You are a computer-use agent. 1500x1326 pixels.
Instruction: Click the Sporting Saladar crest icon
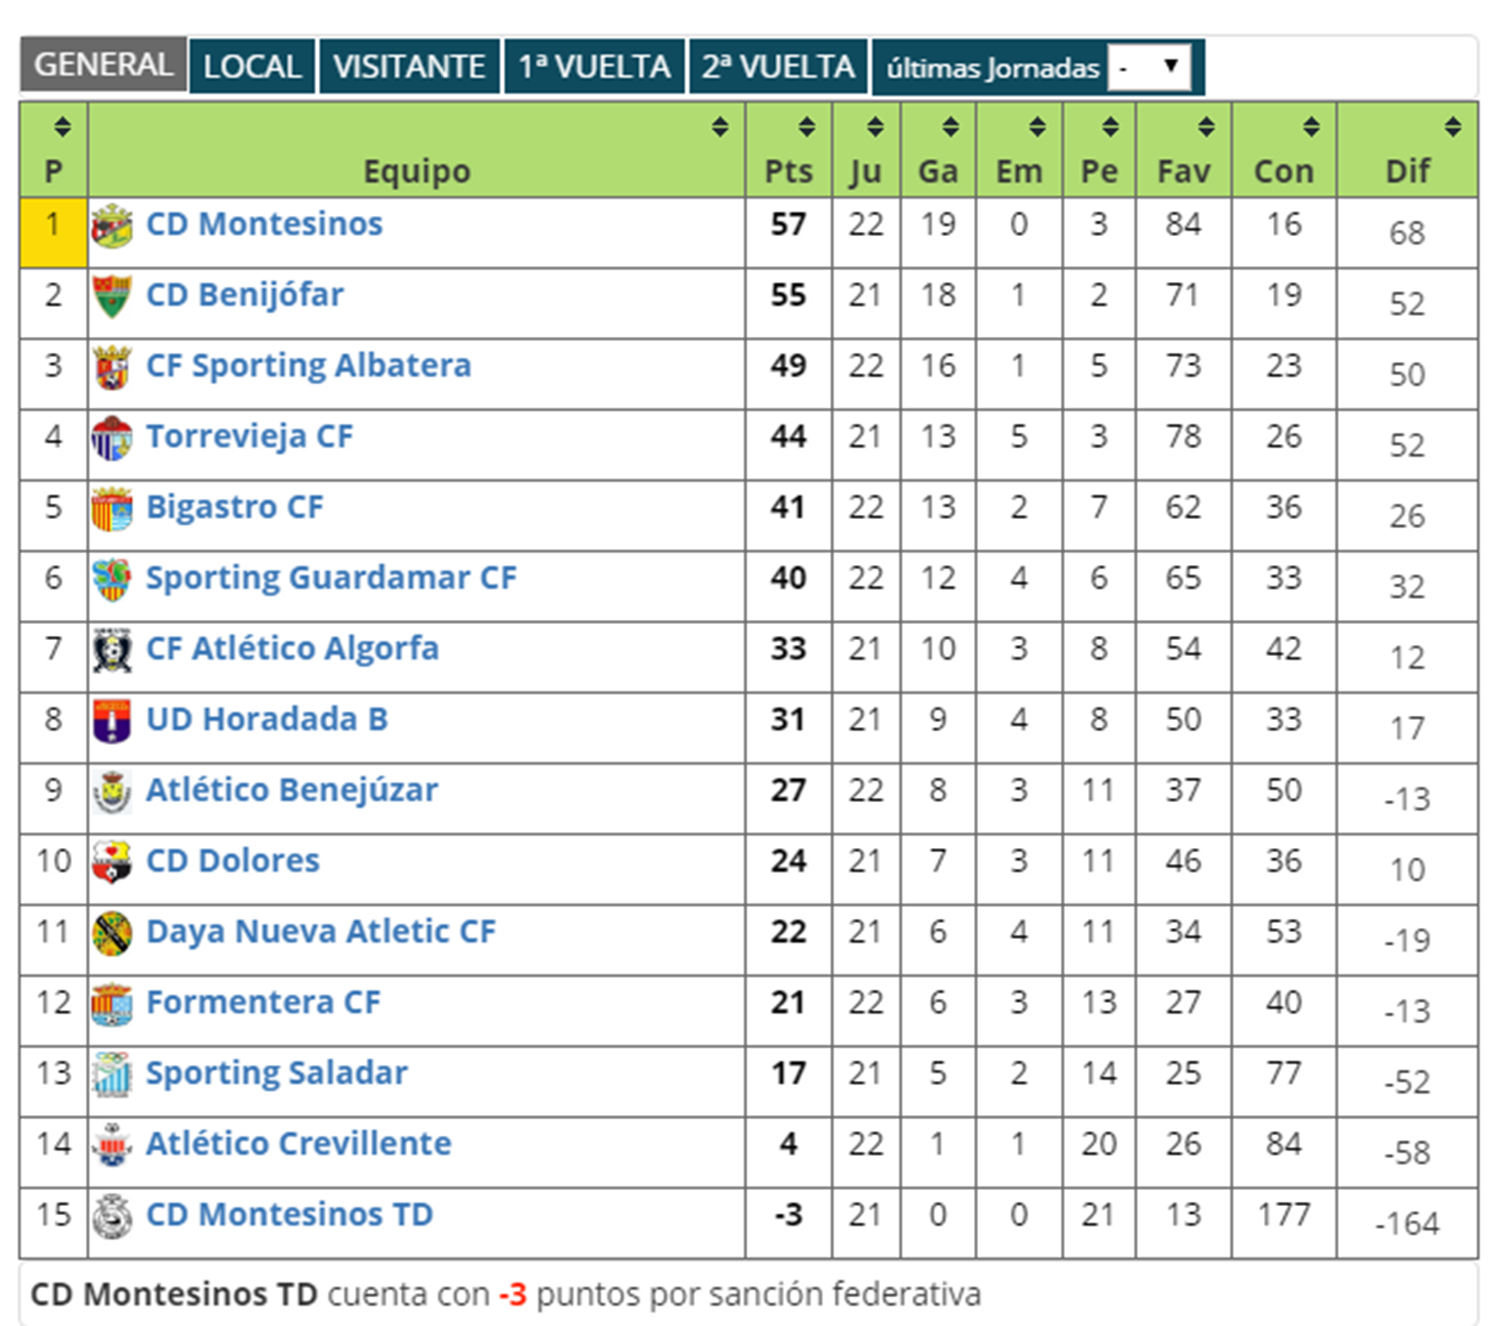[111, 1074]
